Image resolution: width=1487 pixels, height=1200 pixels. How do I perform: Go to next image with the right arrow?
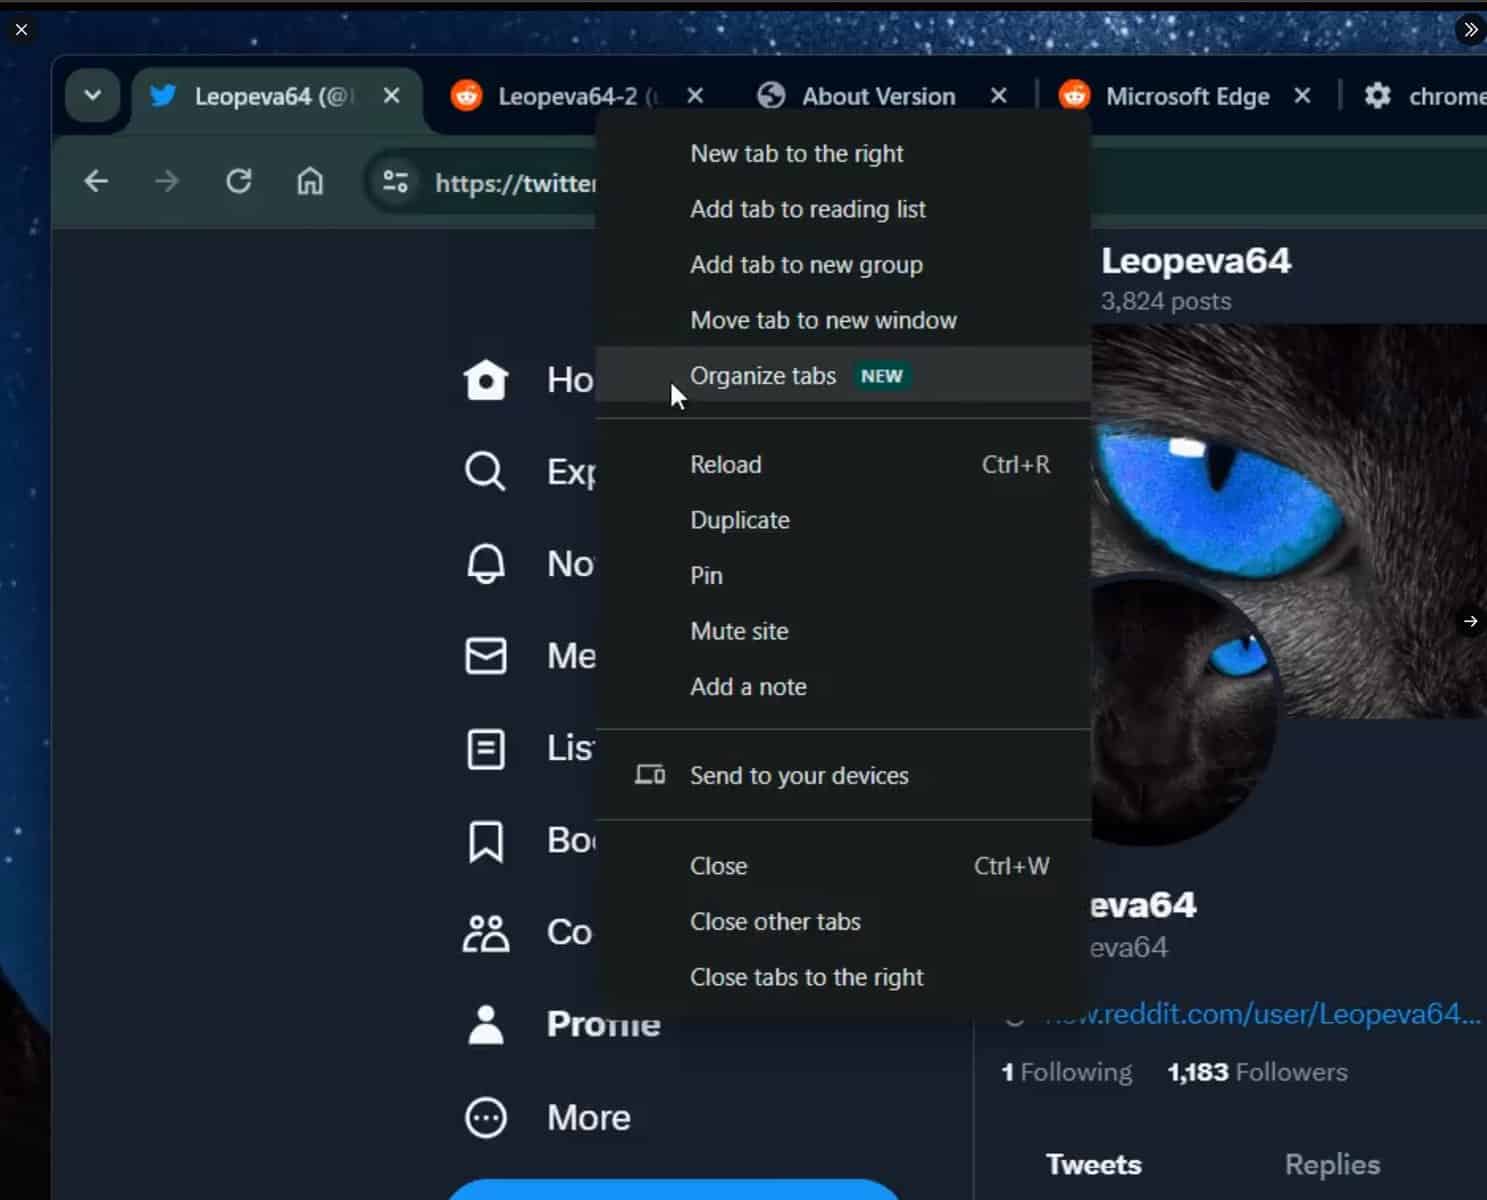1469,621
